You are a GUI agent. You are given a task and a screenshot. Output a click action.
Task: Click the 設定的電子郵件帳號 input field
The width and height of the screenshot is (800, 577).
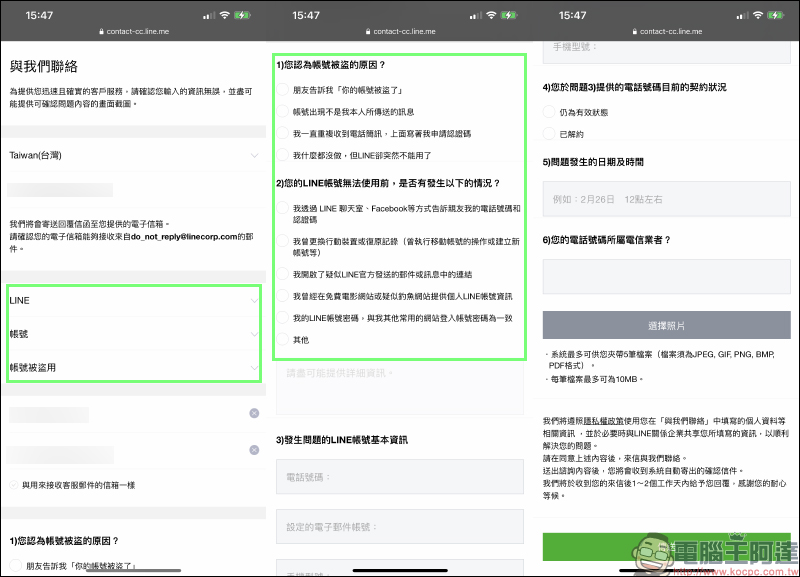point(400,526)
